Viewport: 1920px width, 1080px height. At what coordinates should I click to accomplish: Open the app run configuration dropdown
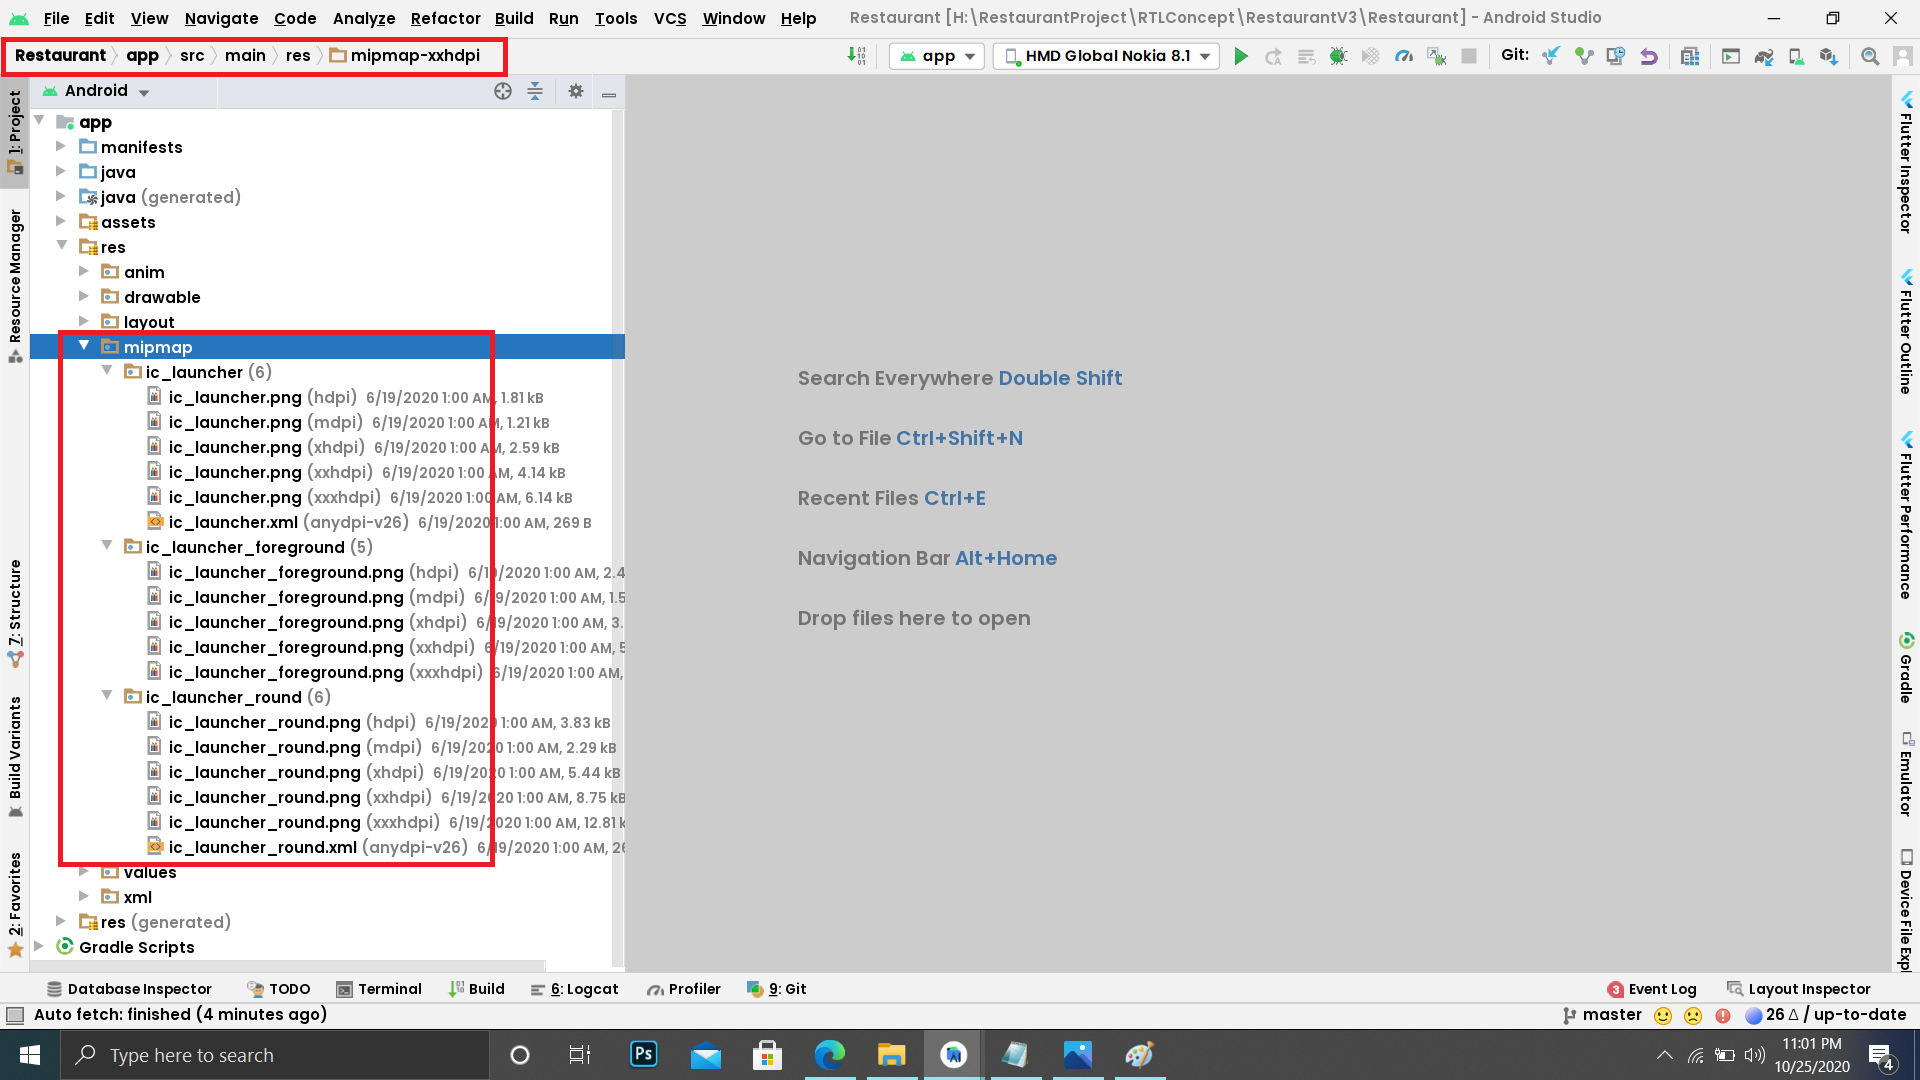click(x=937, y=56)
